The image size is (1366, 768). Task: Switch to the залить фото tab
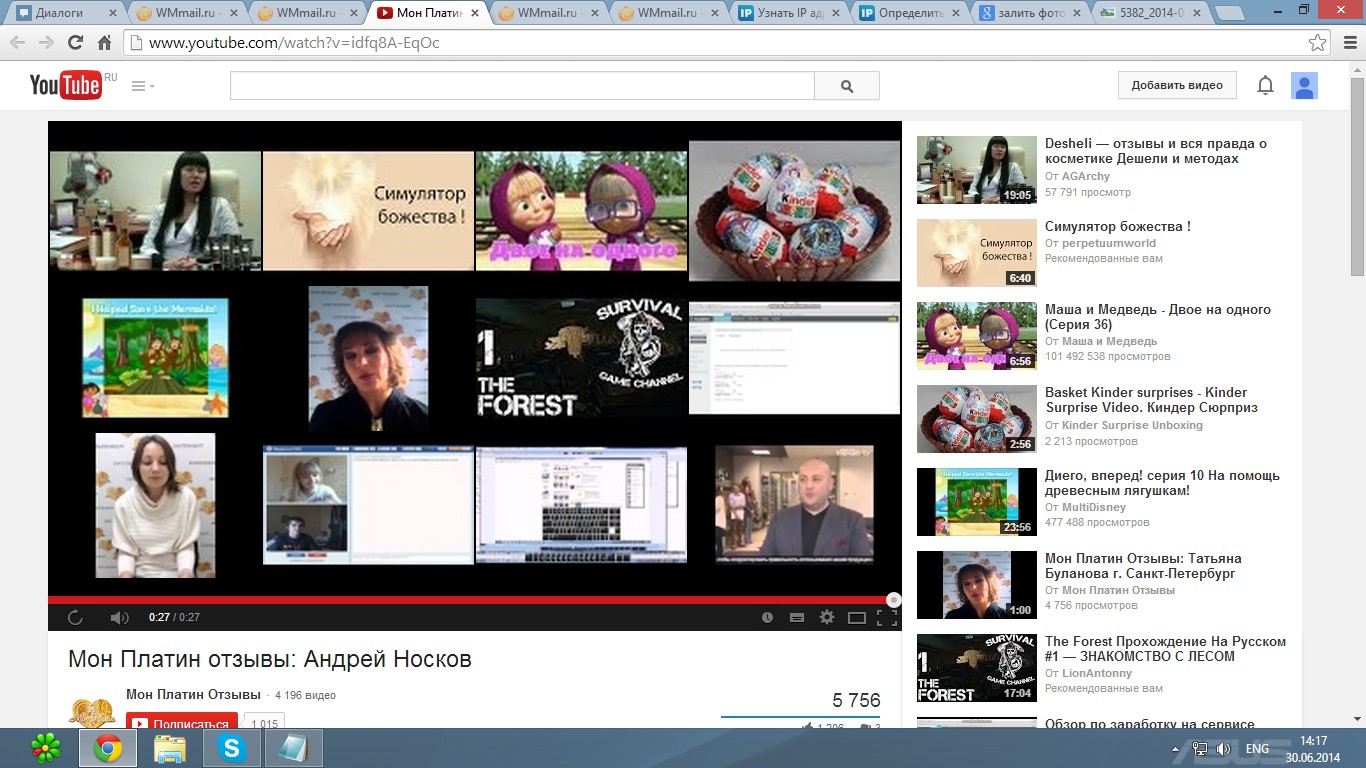[1032, 14]
